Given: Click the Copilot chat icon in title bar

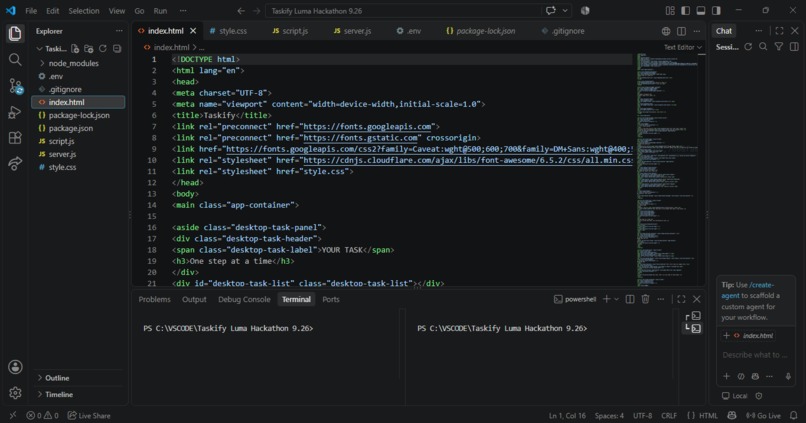Looking at the screenshot, I should pyautogui.click(x=551, y=11).
